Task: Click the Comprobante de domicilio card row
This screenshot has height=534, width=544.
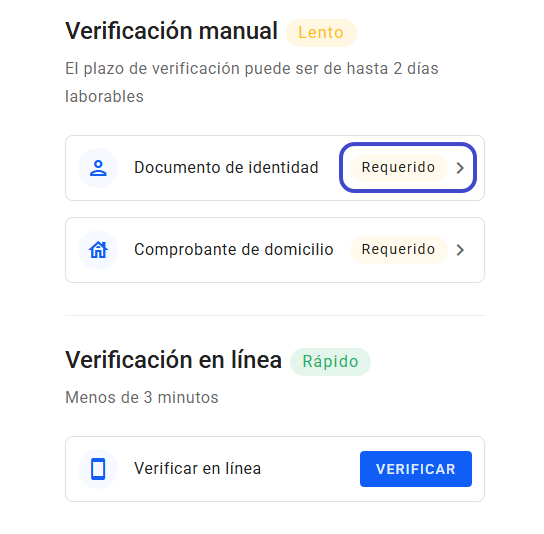Action: click(x=275, y=250)
